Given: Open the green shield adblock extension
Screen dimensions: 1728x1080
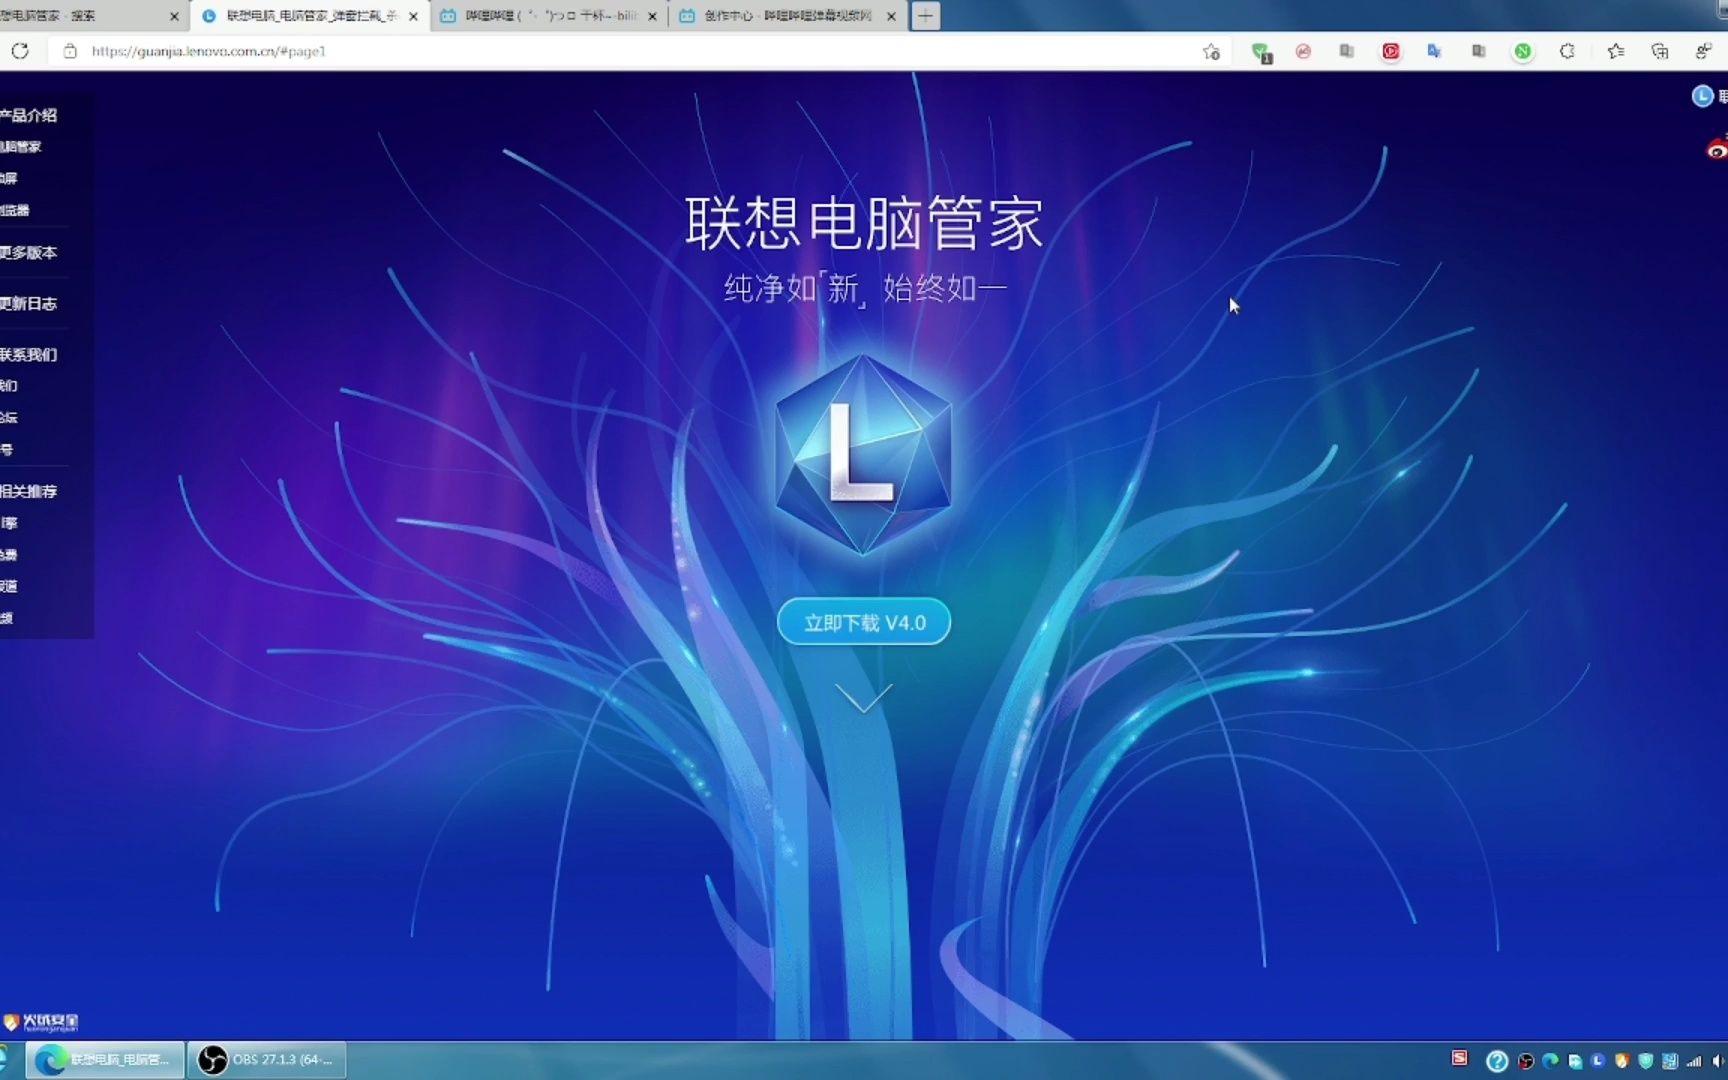Looking at the screenshot, I should [x=1261, y=52].
